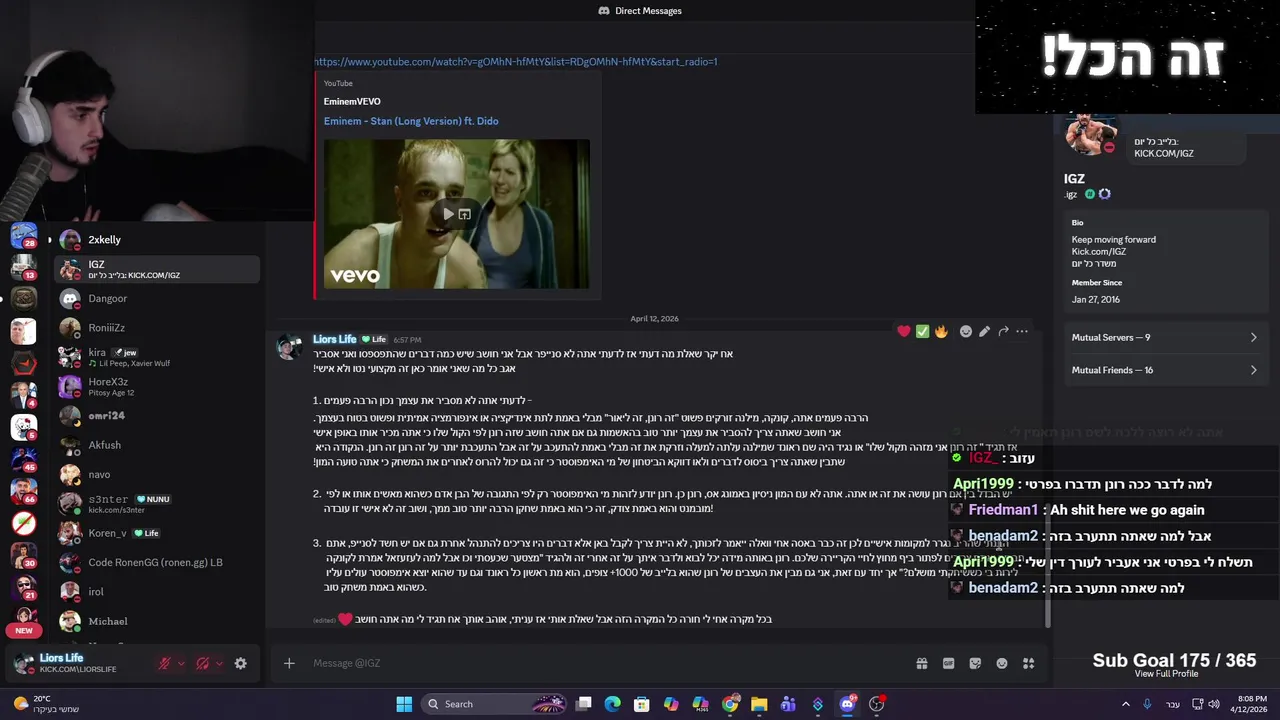
Task: Open the YouTube watch URL link
Action: point(516,62)
